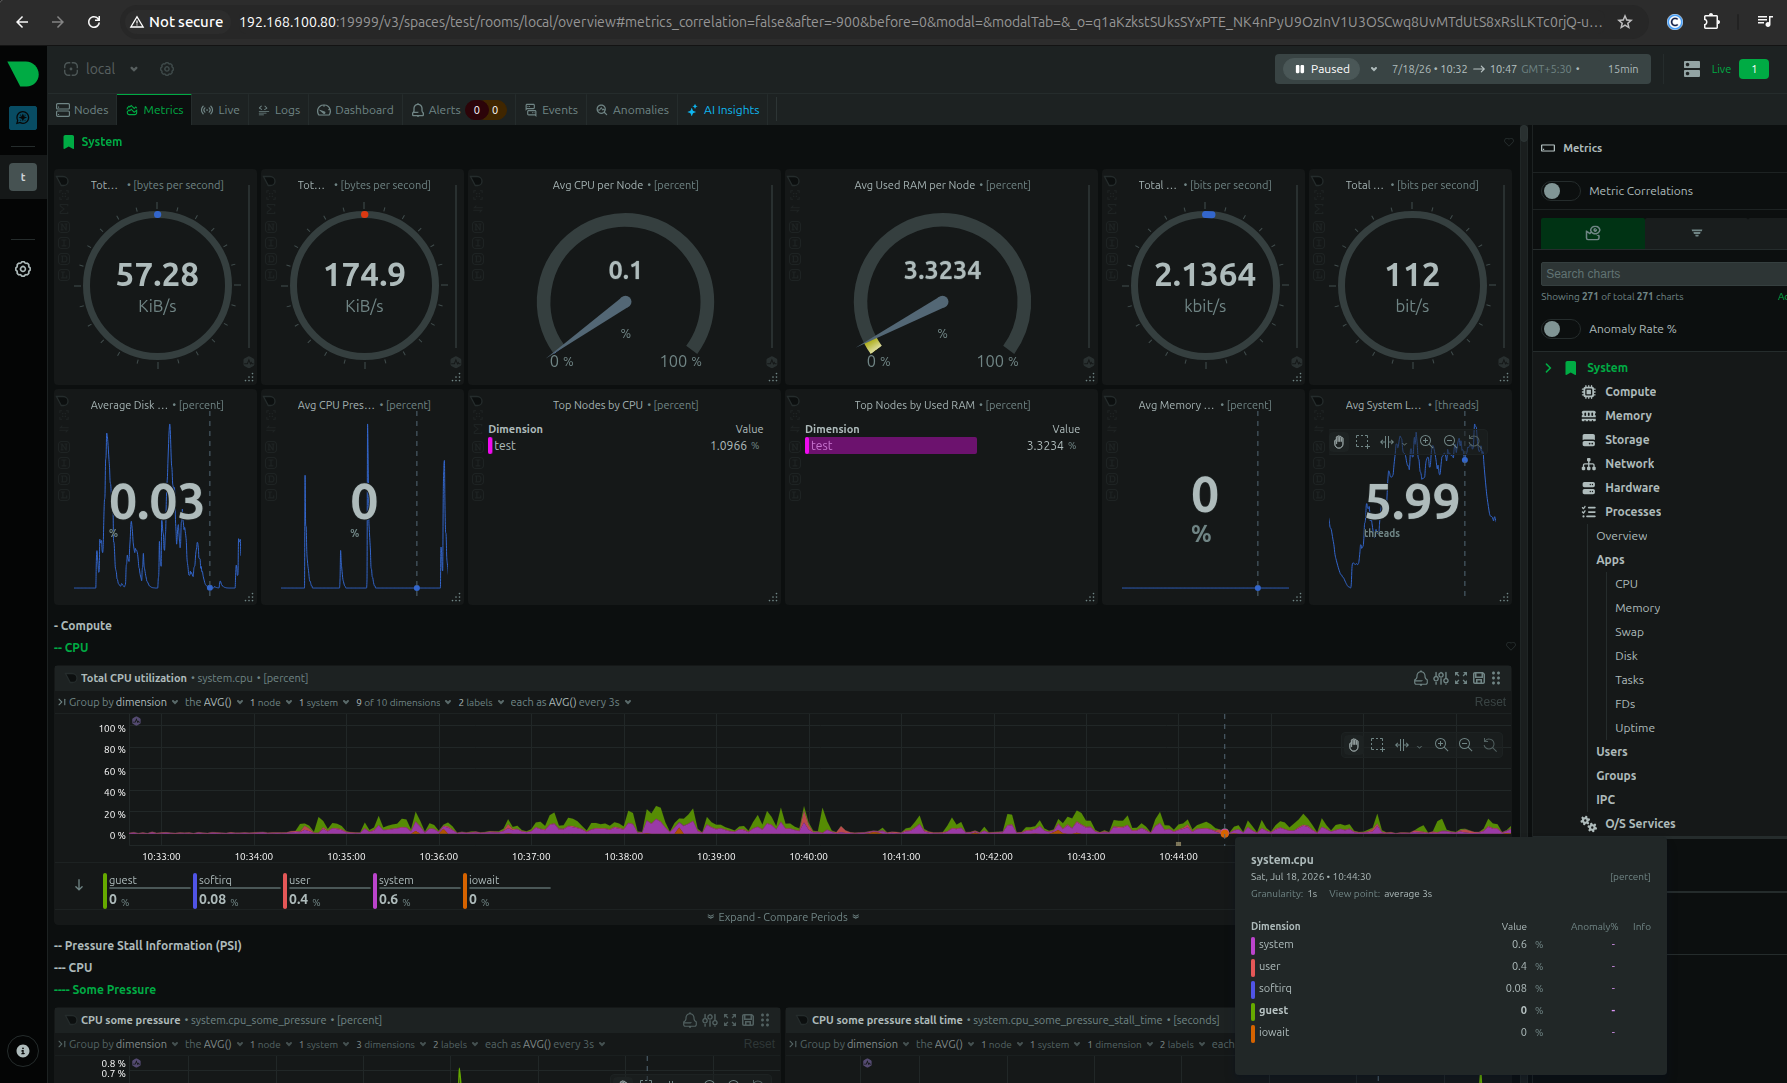Click the info icon at sidebar bottom
This screenshot has height=1083, width=1787.
(x=23, y=1051)
